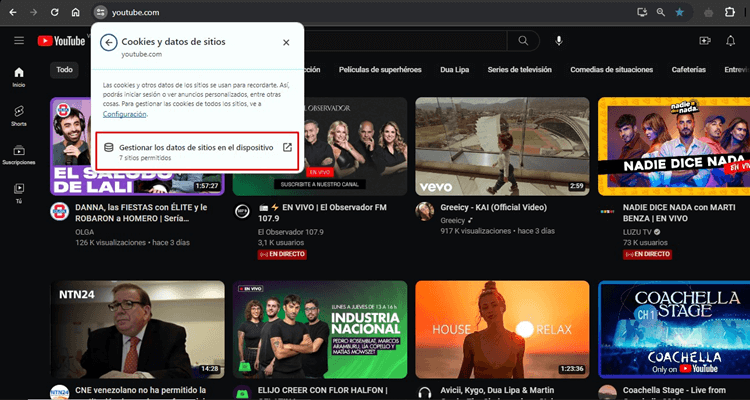The image size is (750, 400).
Task: Open the extensions puzzle icon
Action: (x=729, y=12)
